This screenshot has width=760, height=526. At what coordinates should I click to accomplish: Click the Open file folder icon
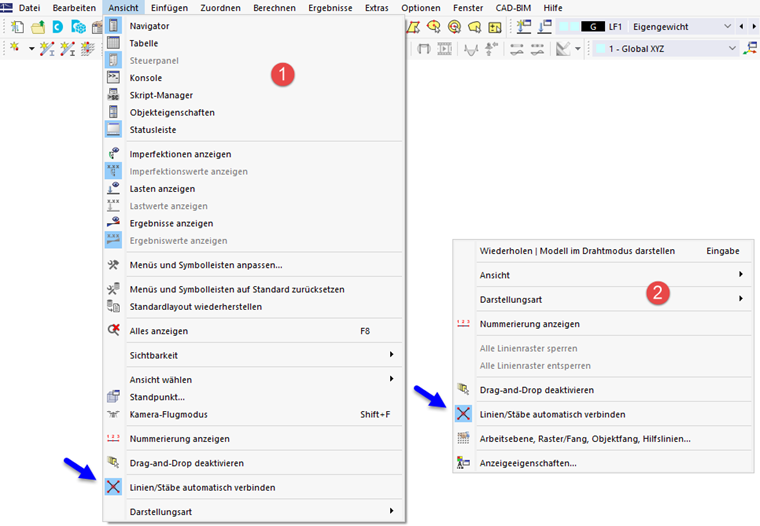[x=38, y=27]
